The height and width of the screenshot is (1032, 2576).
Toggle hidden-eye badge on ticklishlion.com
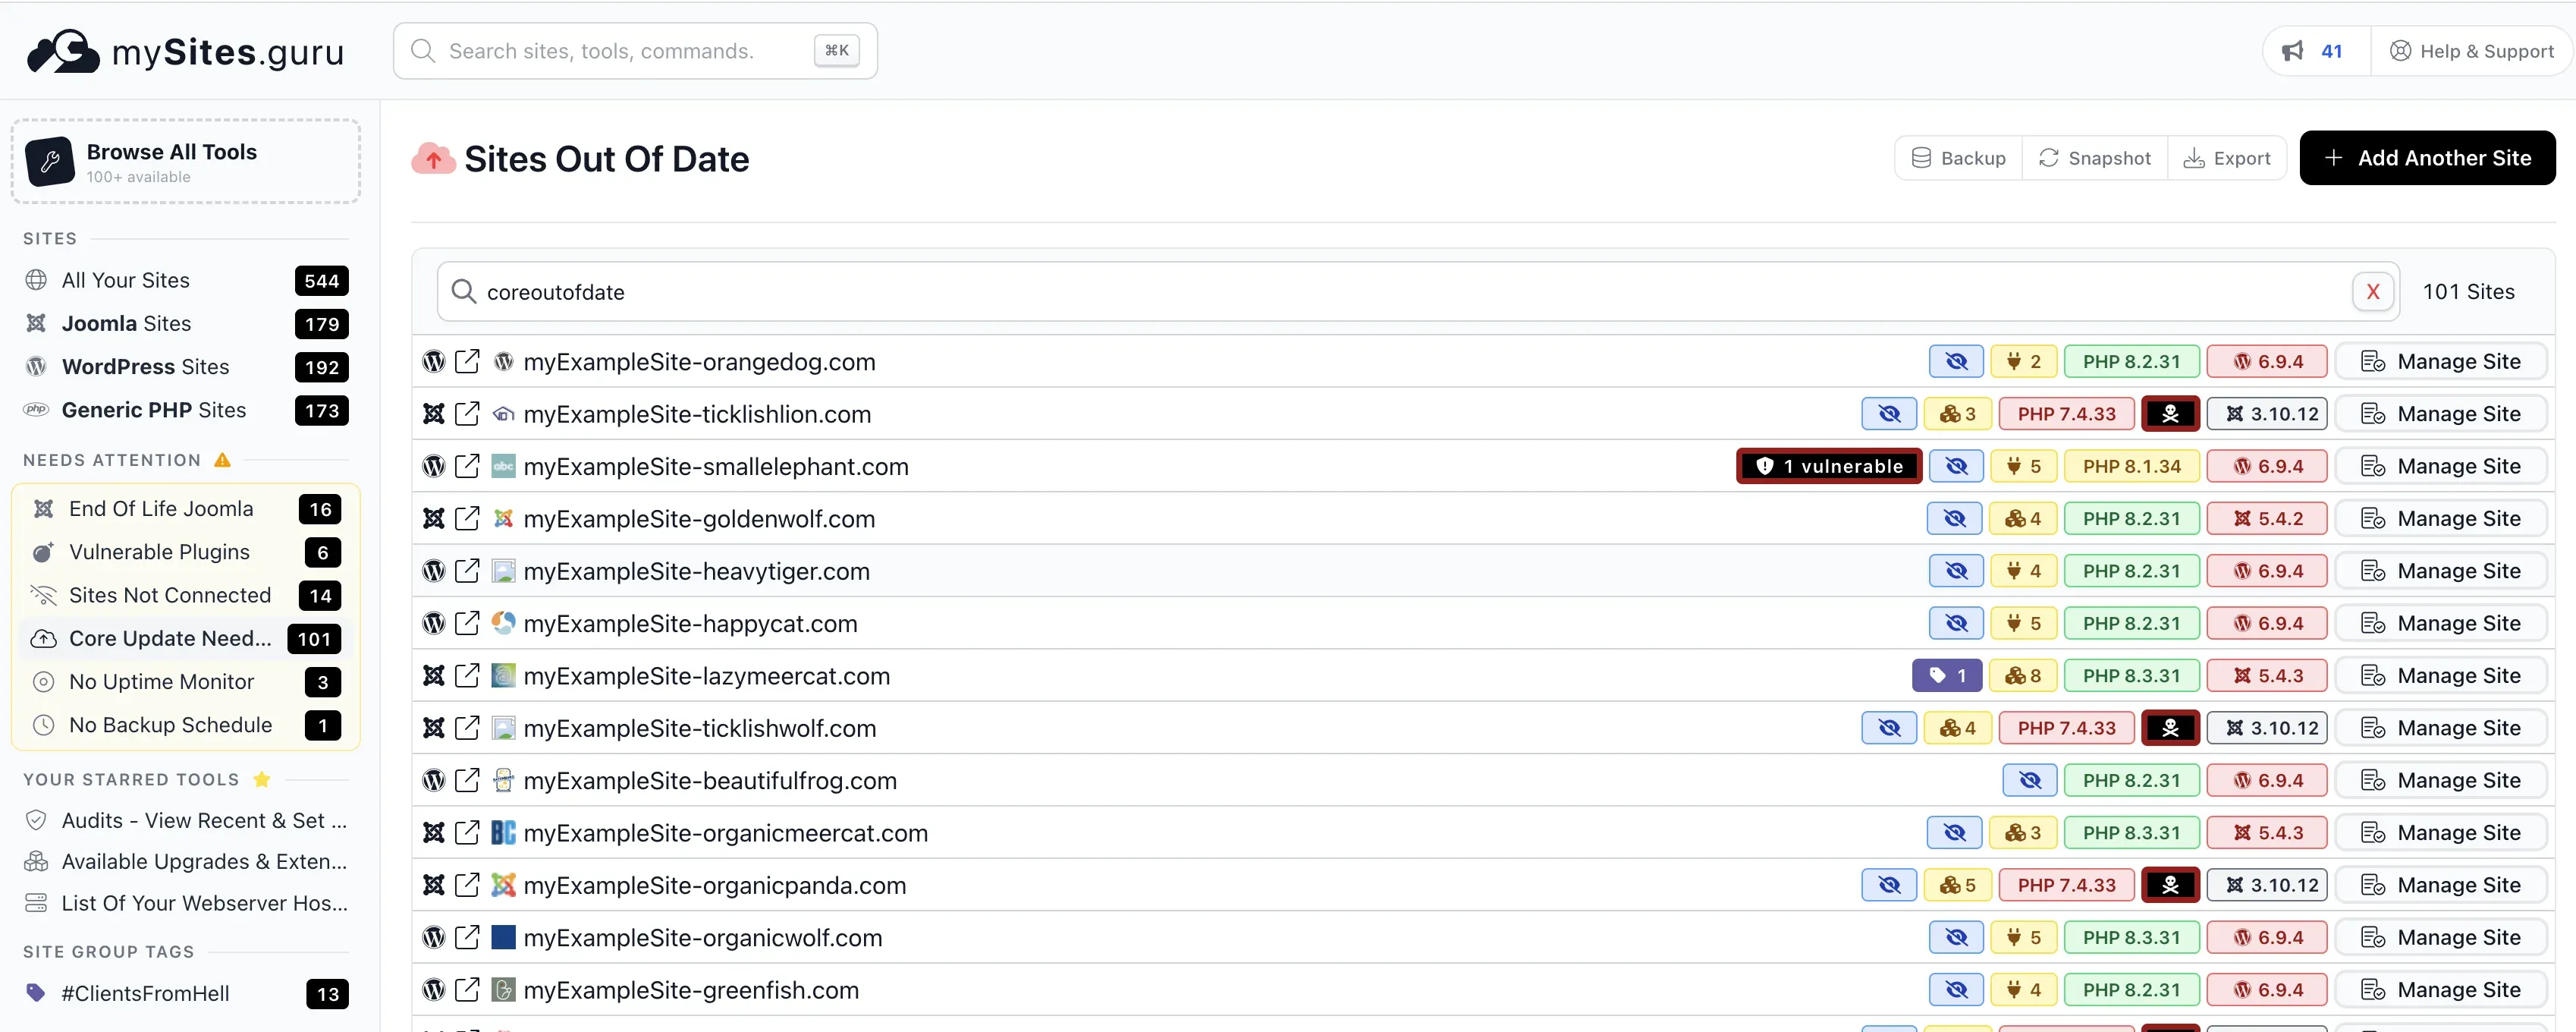[x=1889, y=414]
